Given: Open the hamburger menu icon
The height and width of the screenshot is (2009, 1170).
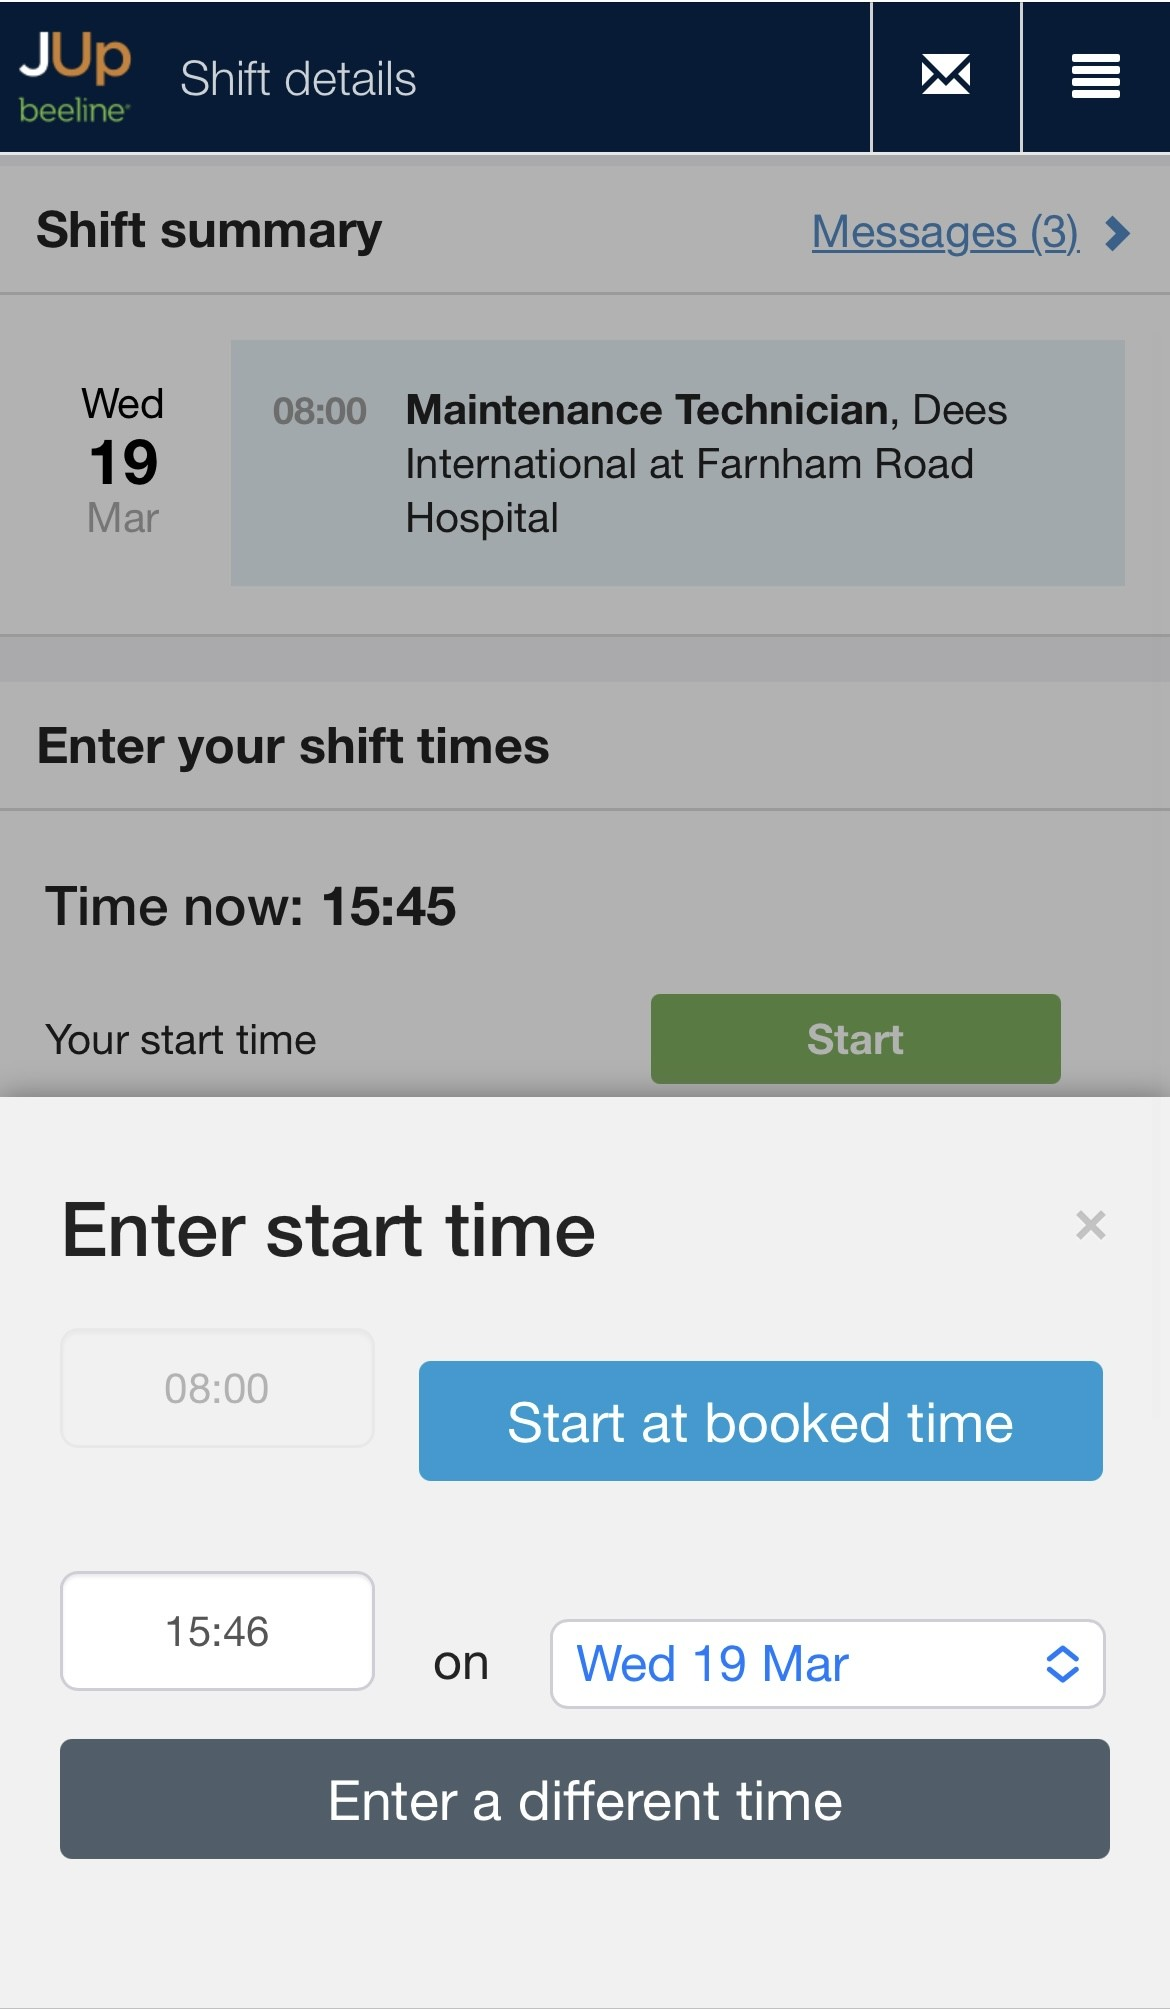Looking at the screenshot, I should (x=1095, y=76).
